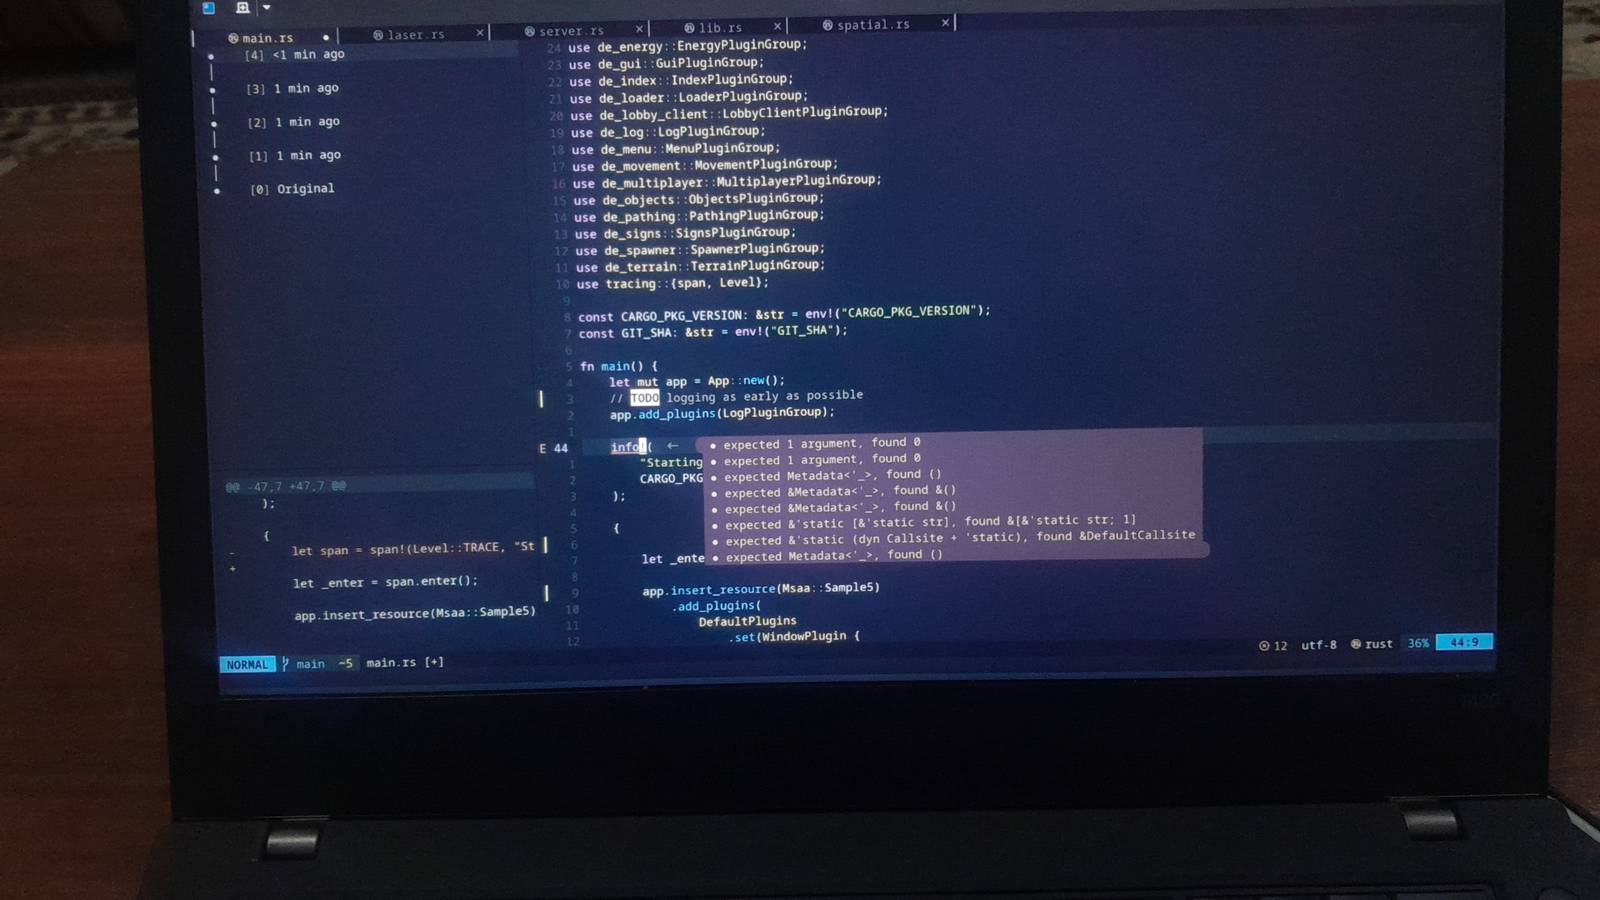The width and height of the screenshot is (1600, 900).
Task: Select the [0] Original undo entry
Action: click(x=292, y=188)
